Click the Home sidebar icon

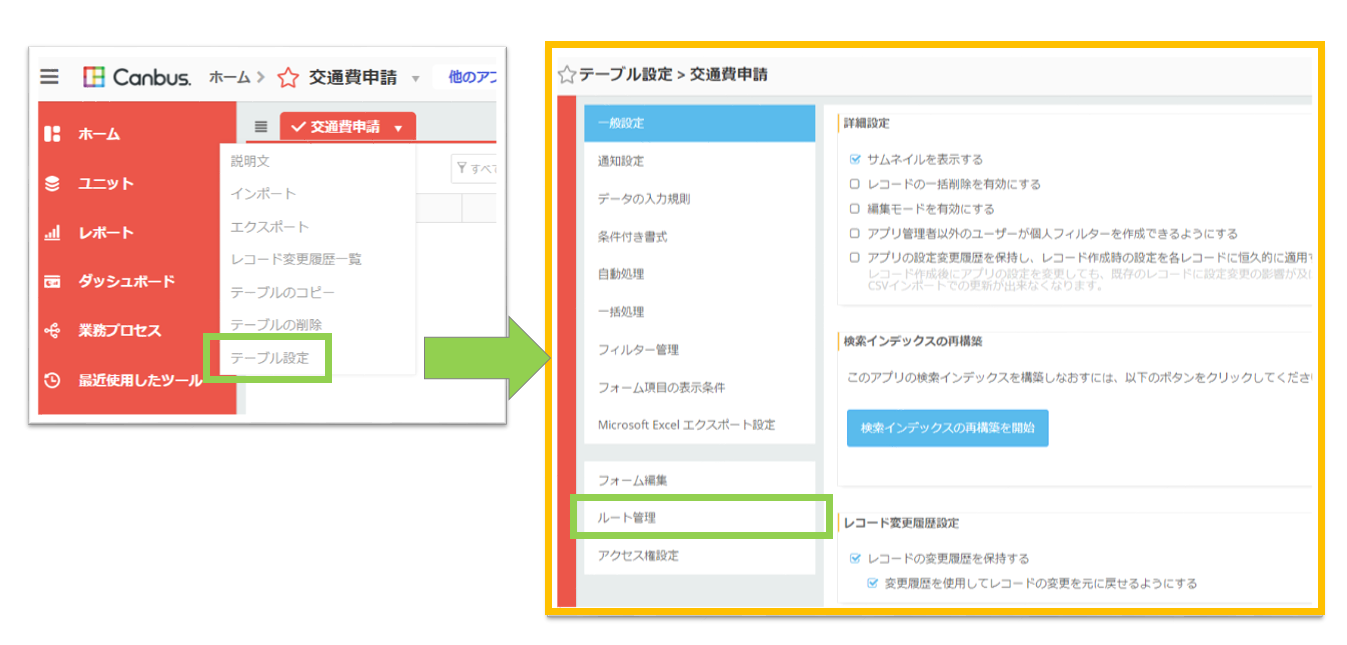[53, 134]
